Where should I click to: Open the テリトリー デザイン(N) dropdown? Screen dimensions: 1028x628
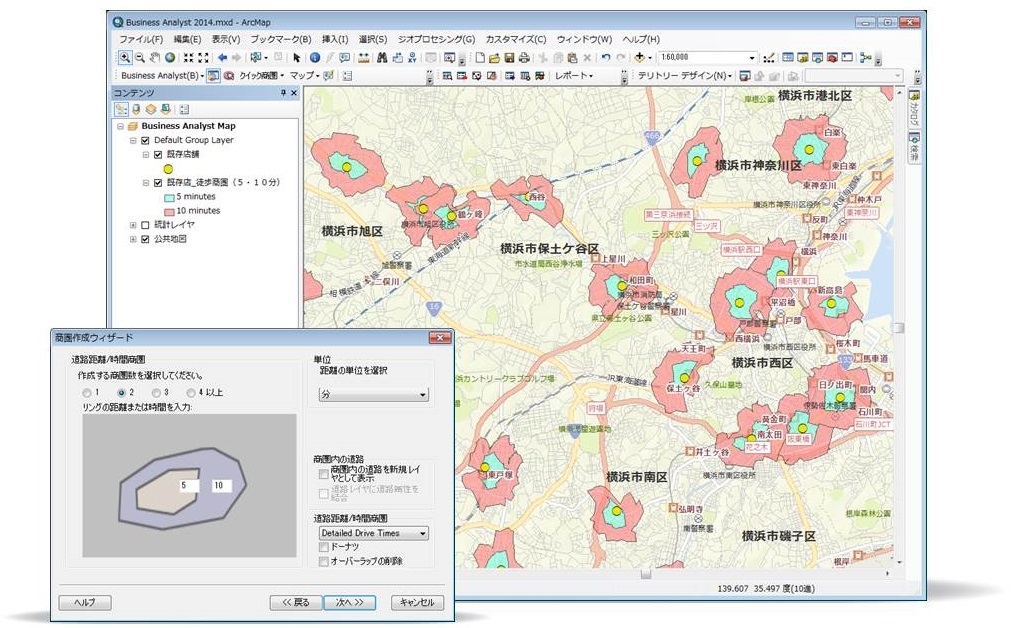pyautogui.click(x=685, y=76)
